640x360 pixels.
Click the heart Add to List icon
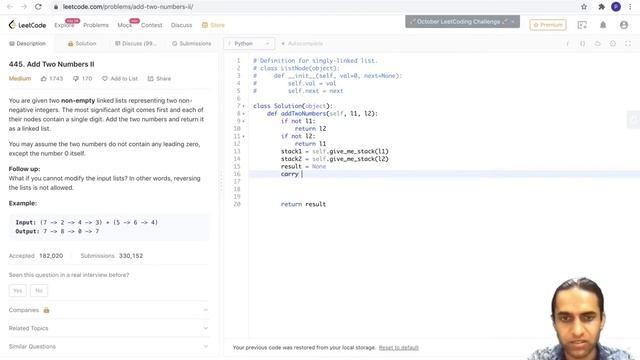tap(105, 78)
